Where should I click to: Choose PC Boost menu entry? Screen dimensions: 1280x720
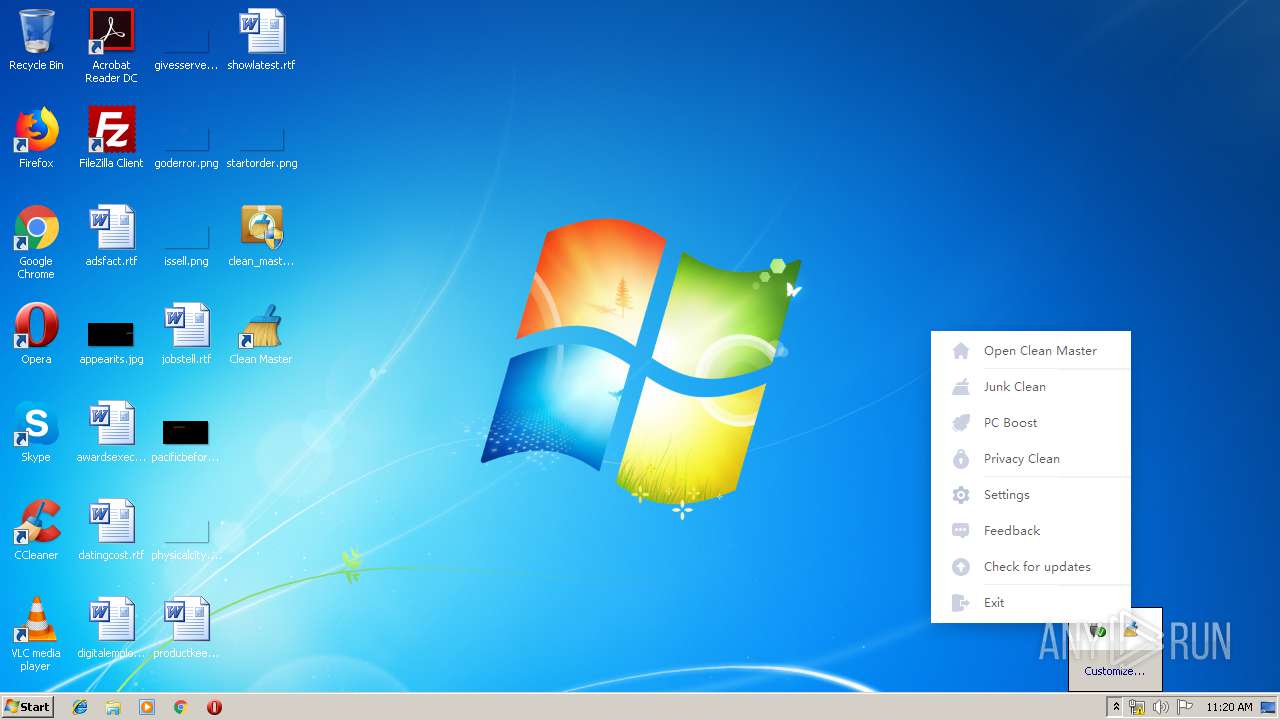tap(1031, 423)
